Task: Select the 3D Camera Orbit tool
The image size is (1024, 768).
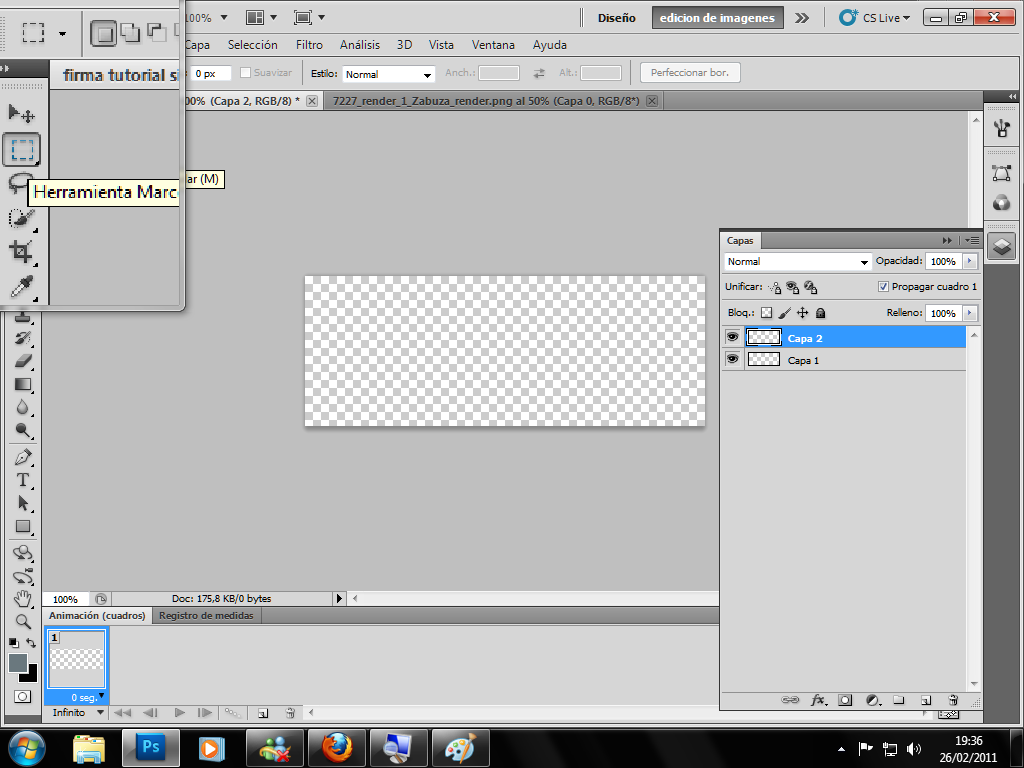Action: pyautogui.click(x=23, y=577)
